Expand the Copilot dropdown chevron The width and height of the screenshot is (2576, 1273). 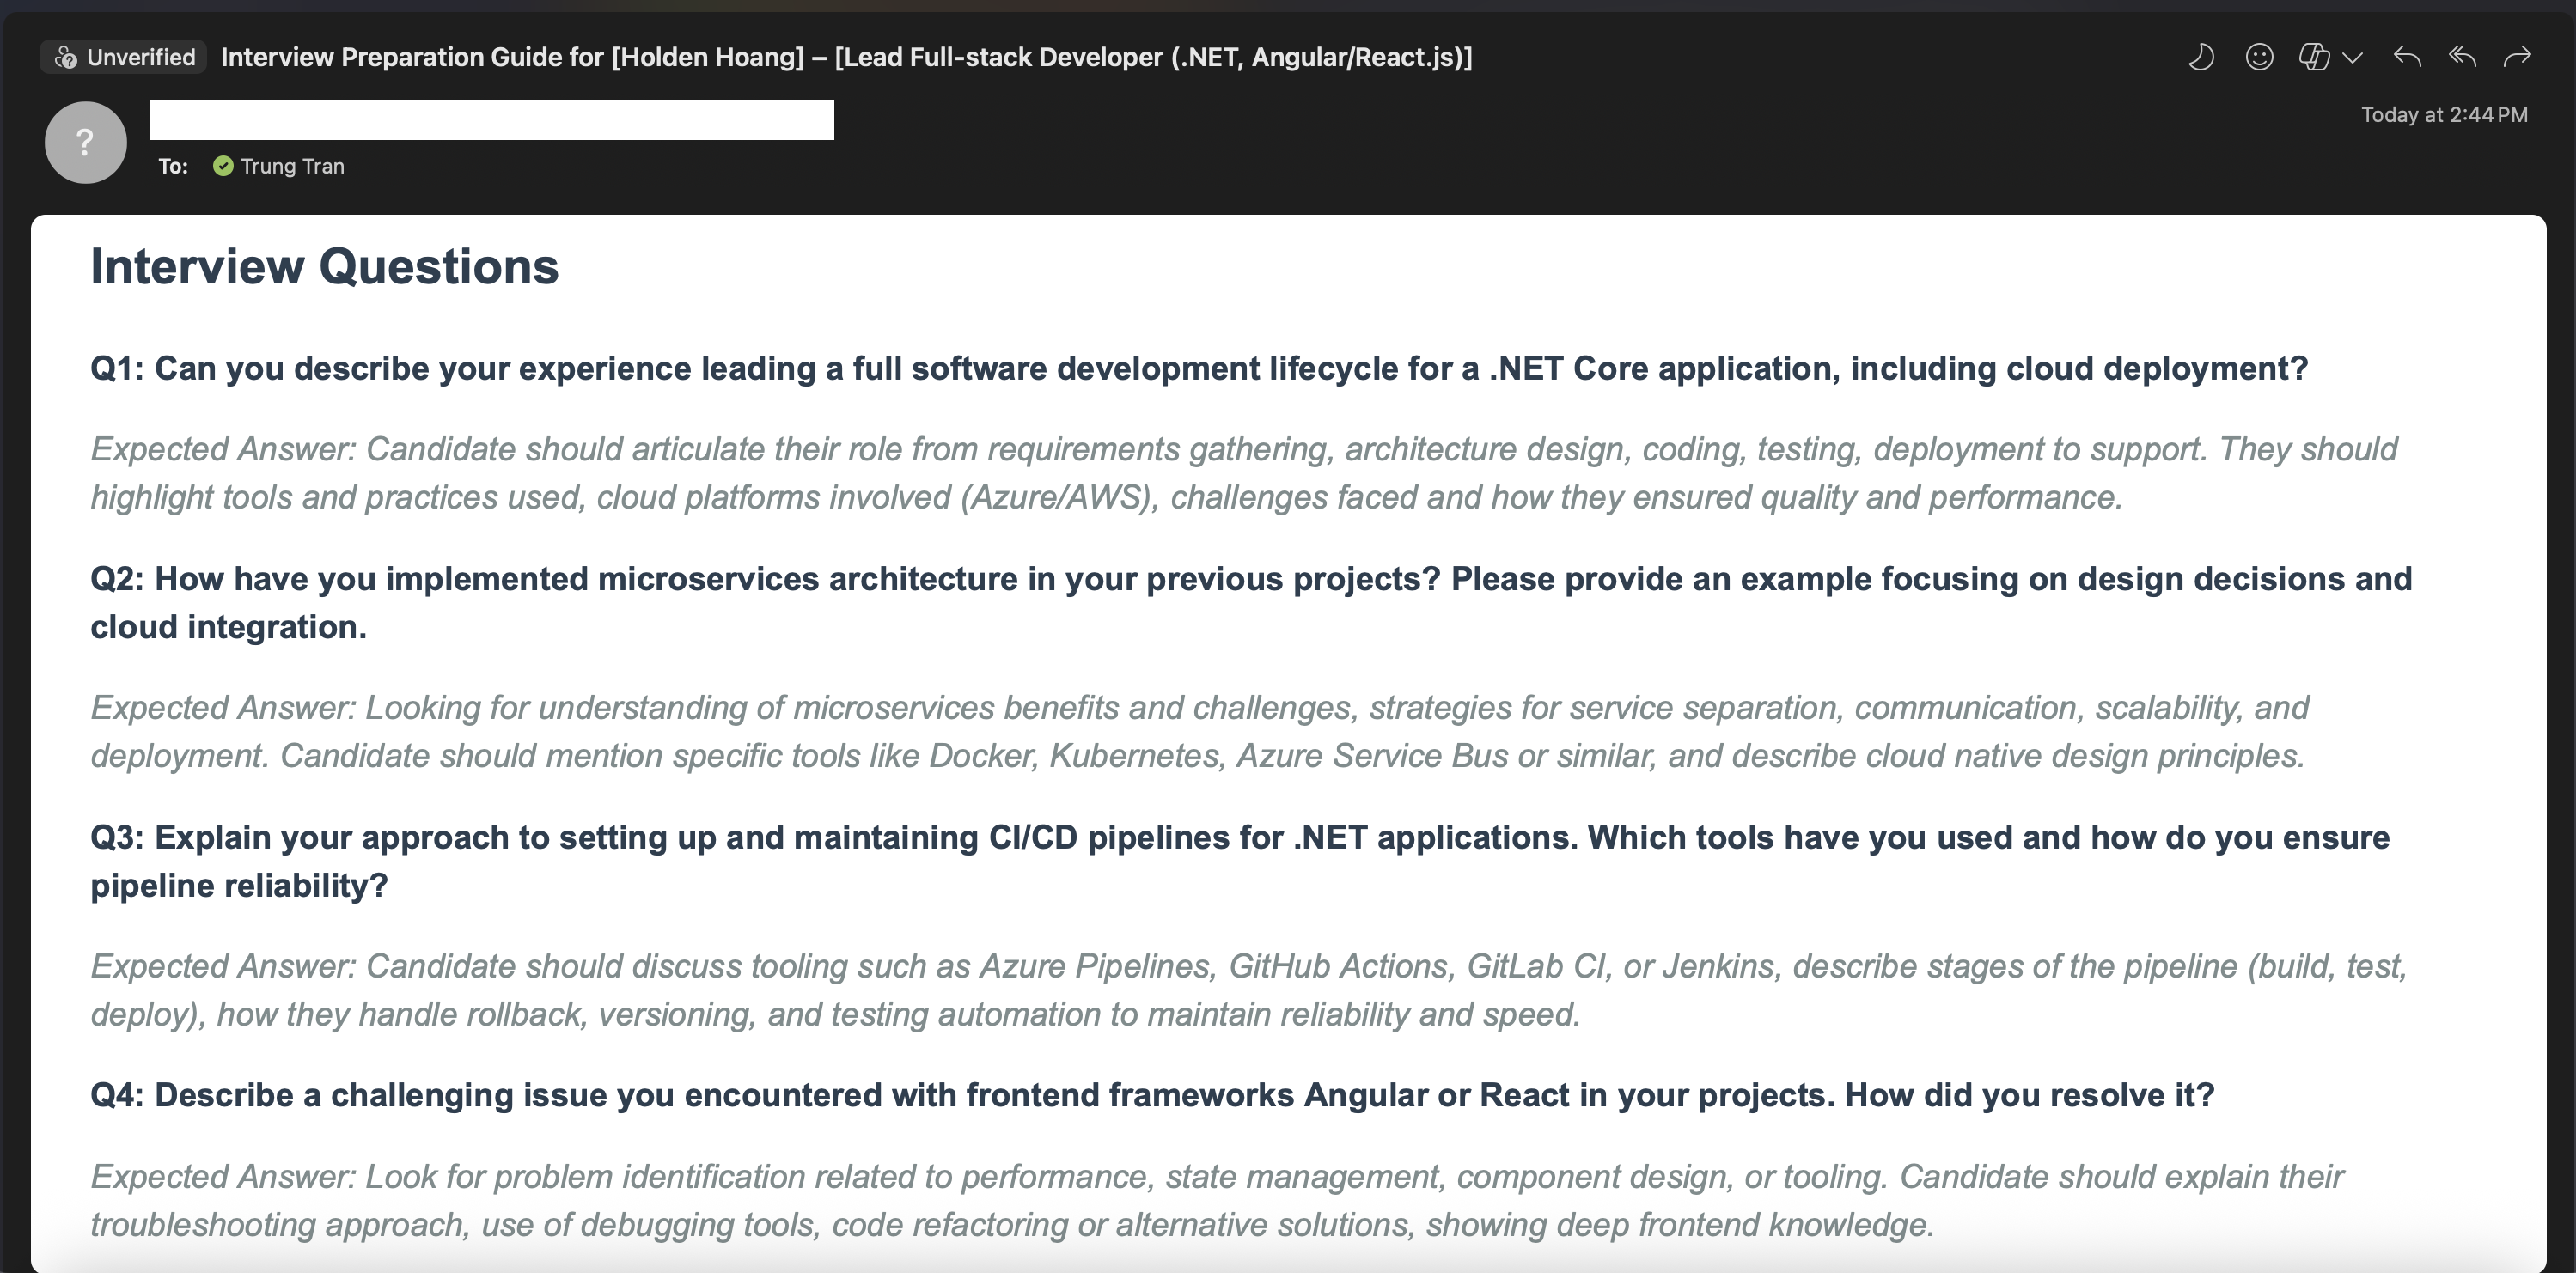tap(2352, 58)
